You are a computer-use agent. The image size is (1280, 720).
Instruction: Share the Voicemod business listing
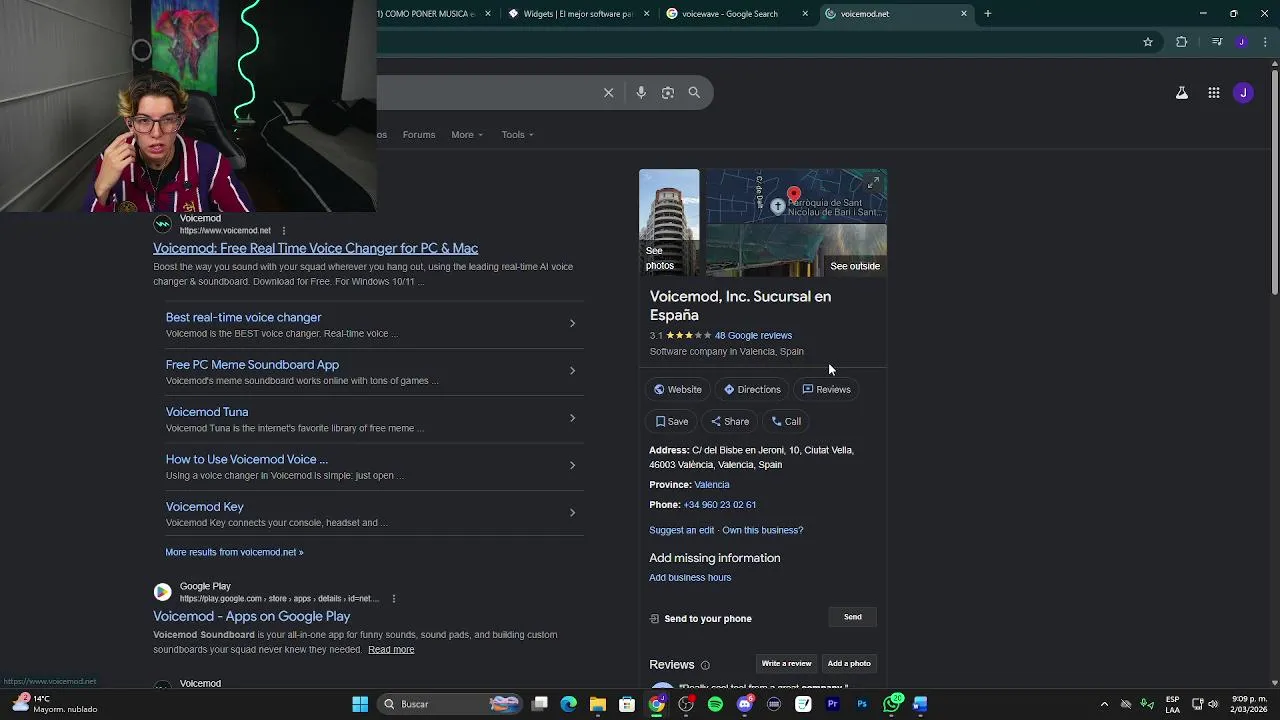(730, 422)
